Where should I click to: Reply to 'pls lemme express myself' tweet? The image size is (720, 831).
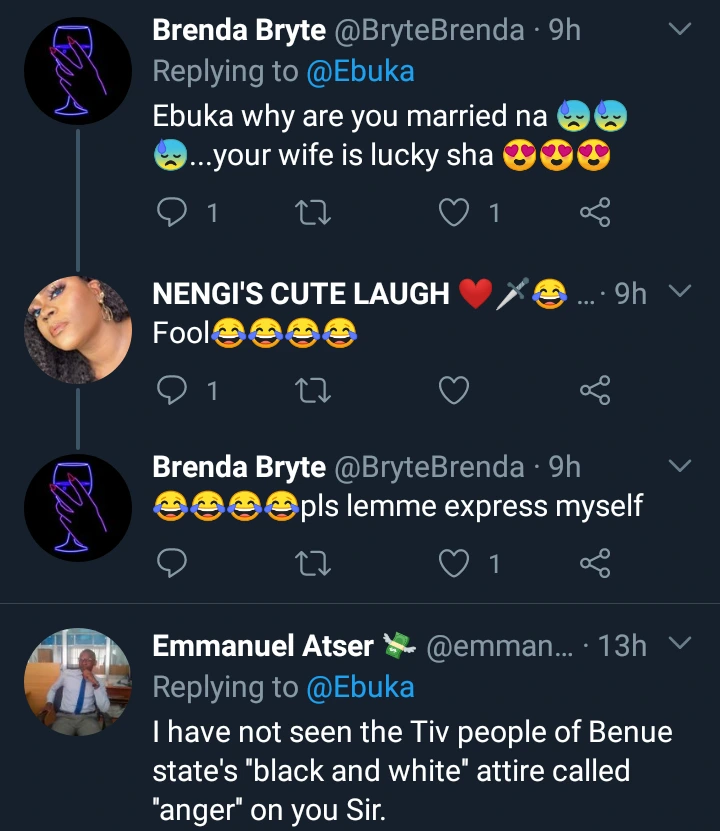[173, 564]
